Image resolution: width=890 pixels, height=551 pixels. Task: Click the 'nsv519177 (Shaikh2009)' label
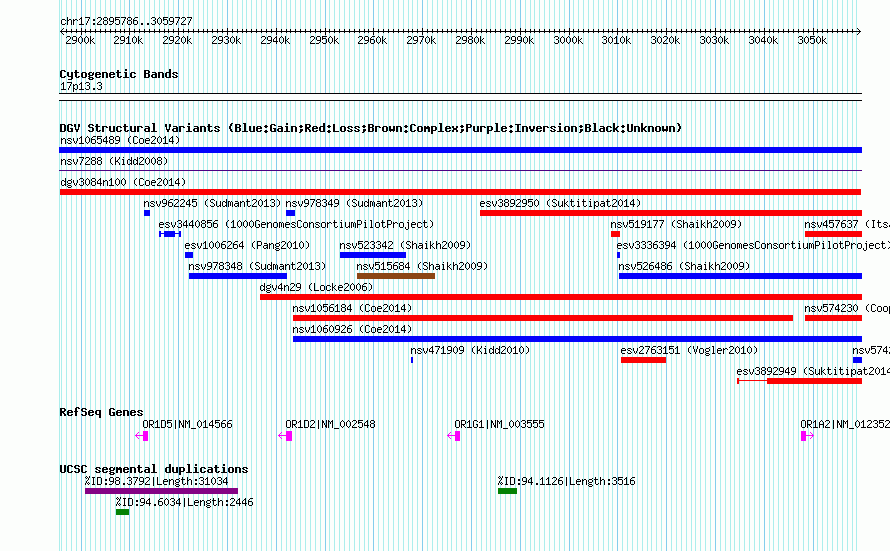[x=677, y=224]
